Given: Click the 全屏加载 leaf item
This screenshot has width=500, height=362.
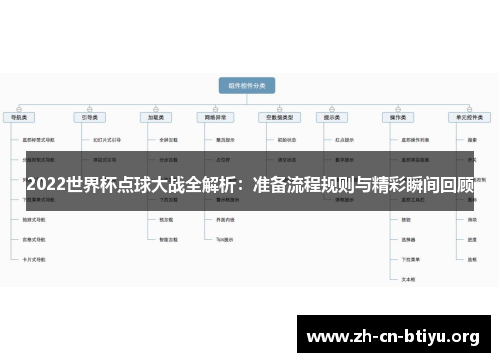Looking at the screenshot, I should click(x=169, y=140).
